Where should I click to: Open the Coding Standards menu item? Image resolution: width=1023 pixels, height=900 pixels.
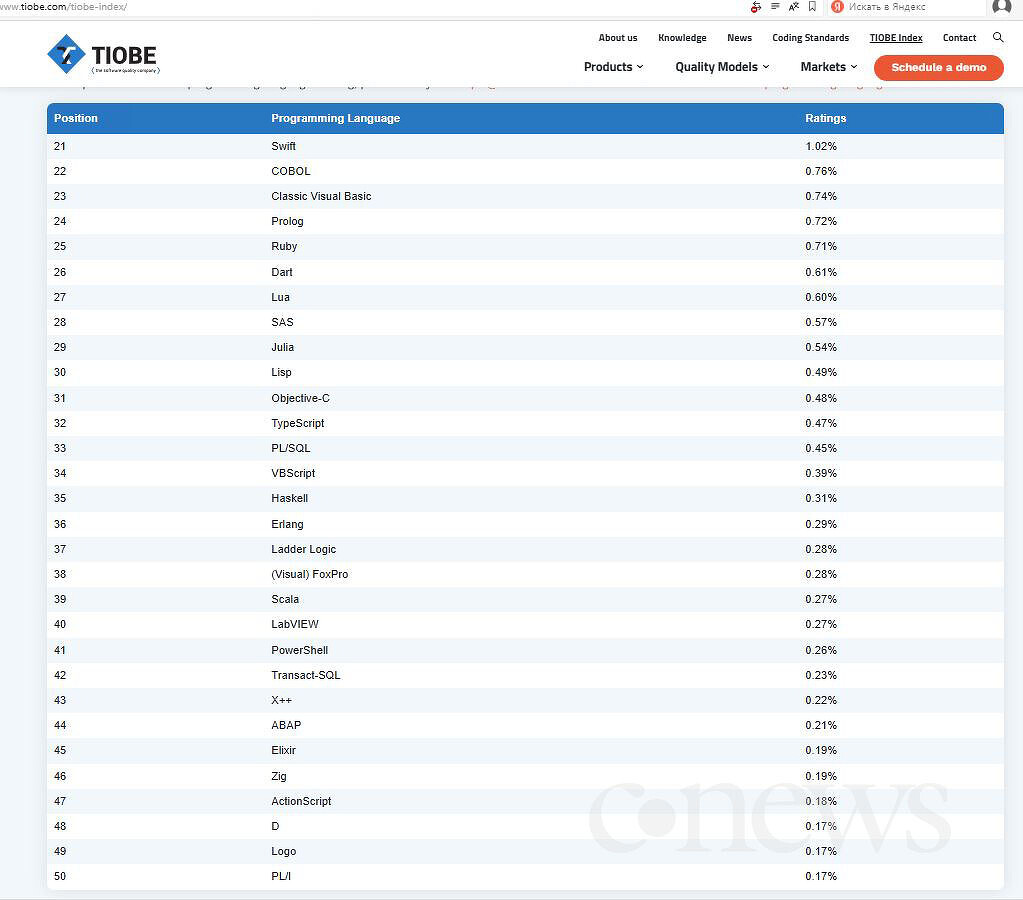click(810, 38)
